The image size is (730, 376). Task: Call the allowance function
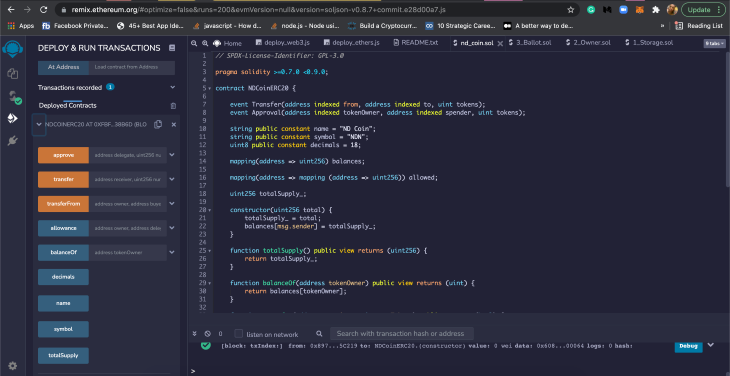point(63,228)
